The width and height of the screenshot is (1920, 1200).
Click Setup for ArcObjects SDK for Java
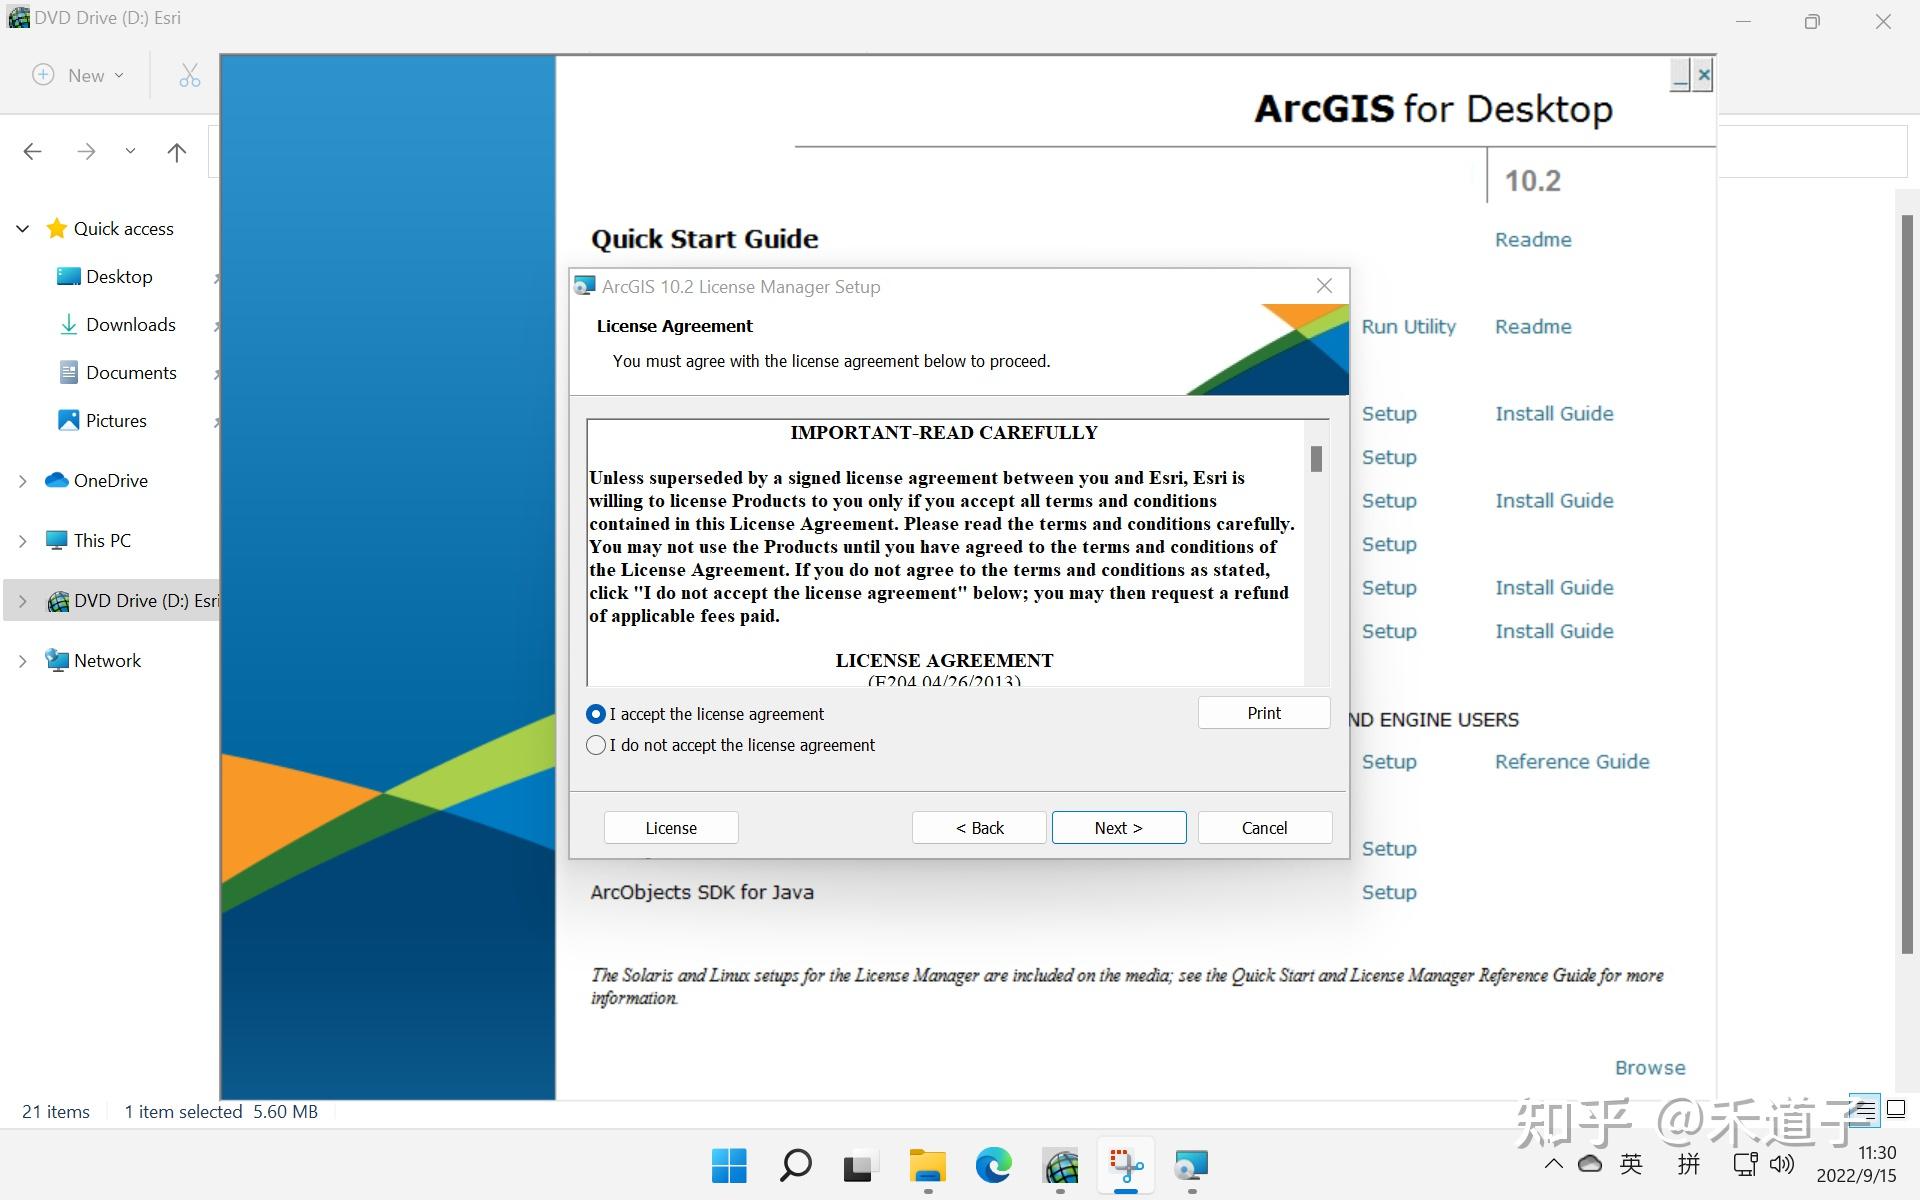(x=1389, y=892)
